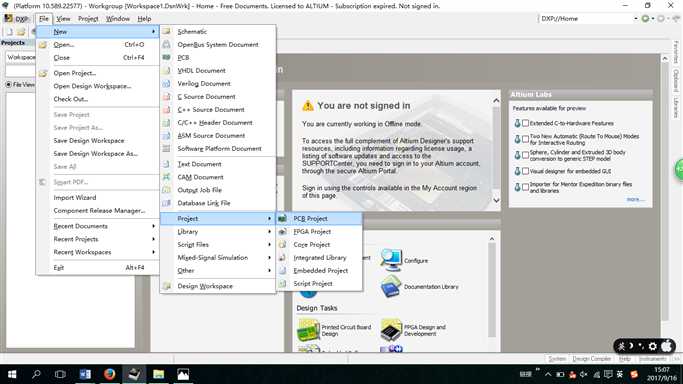Expand Recent Documents submenu
Image resolution: width=683 pixels, height=384 pixels.
tap(98, 226)
